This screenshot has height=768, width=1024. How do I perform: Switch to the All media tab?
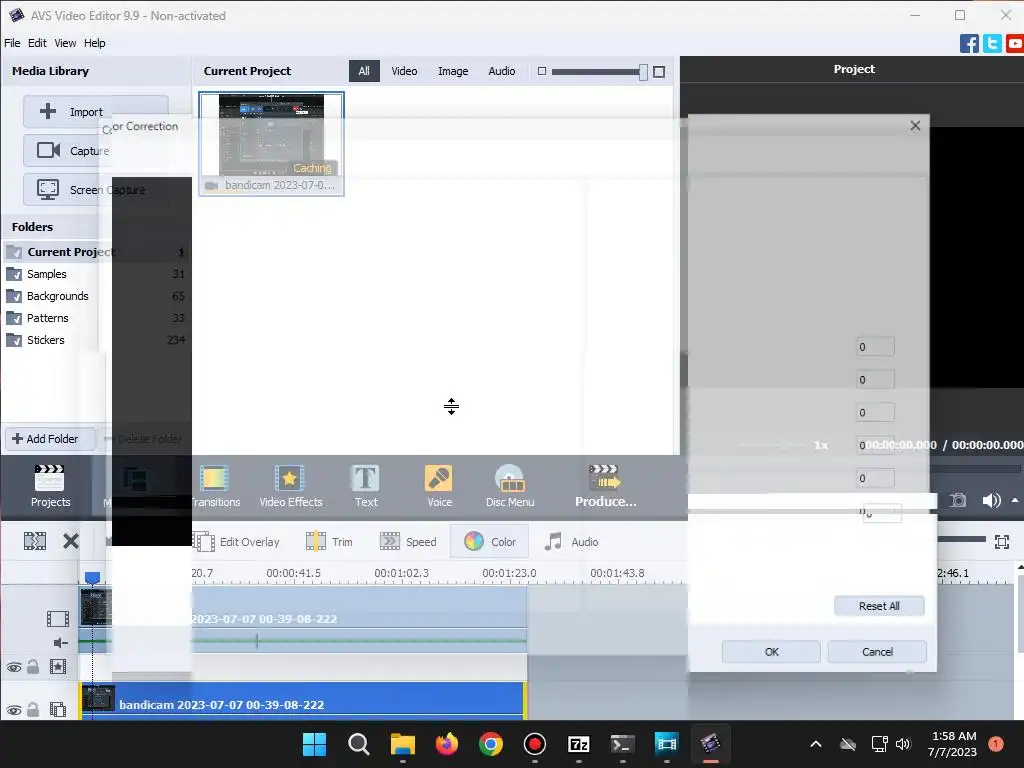[364, 71]
